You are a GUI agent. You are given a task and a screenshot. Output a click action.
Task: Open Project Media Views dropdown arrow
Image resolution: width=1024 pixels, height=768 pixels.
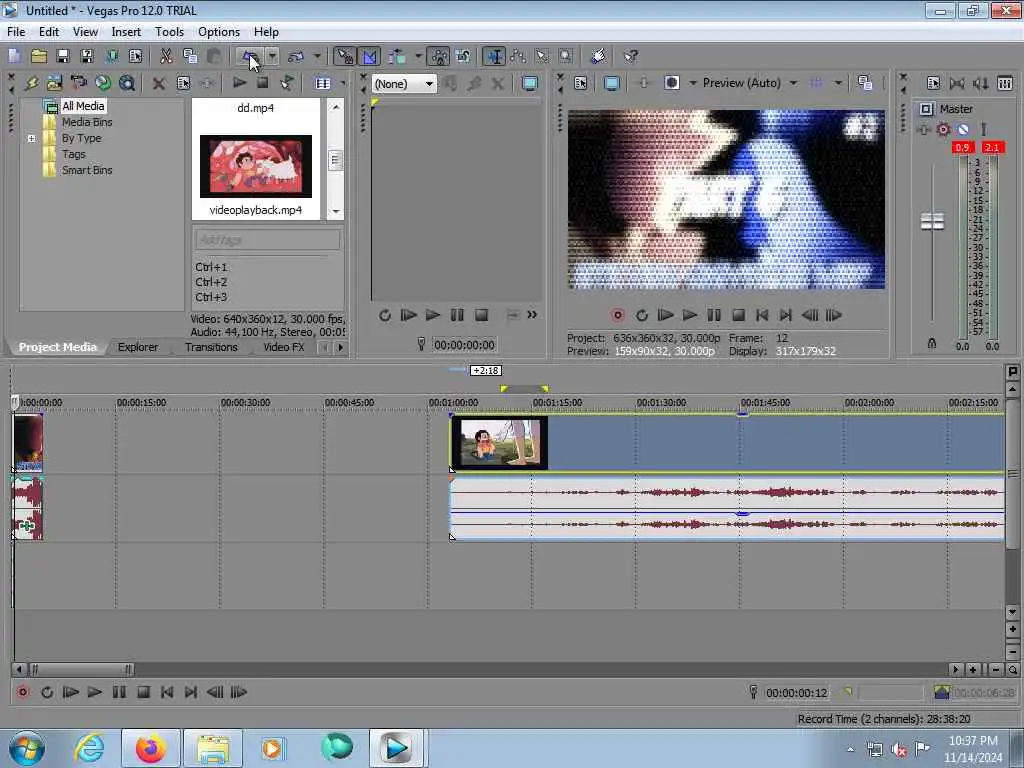[343, 83]
